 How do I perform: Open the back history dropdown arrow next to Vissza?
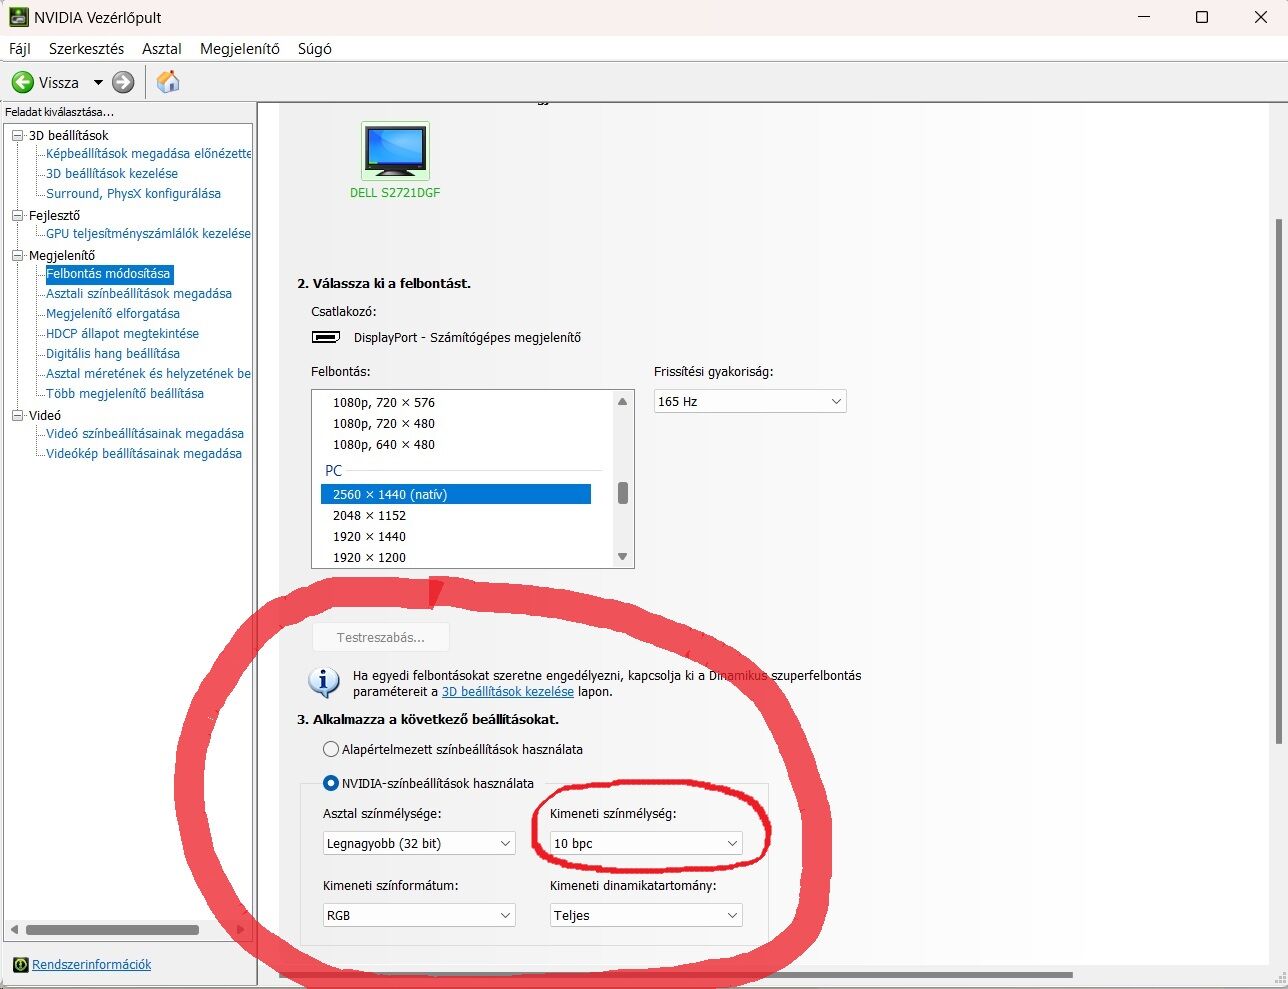click(x=98, y=82)
